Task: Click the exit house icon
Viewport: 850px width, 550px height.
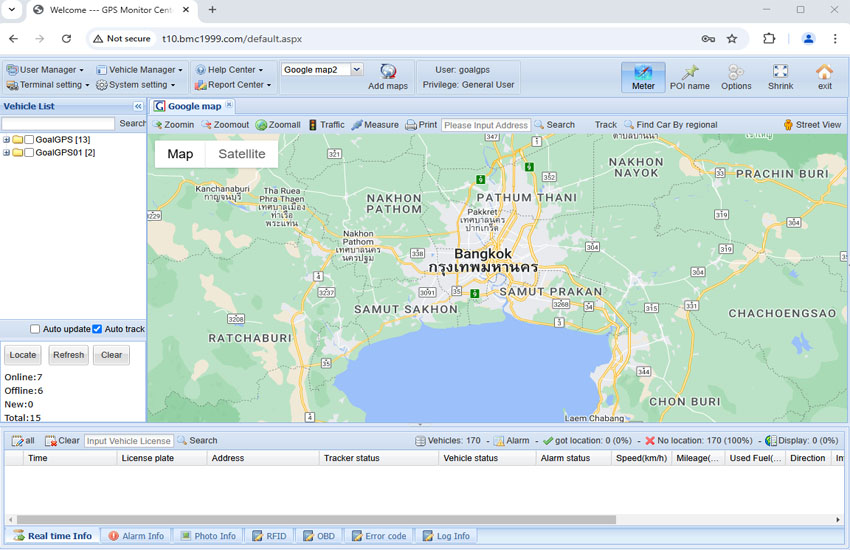Action: tap(825, 72)
